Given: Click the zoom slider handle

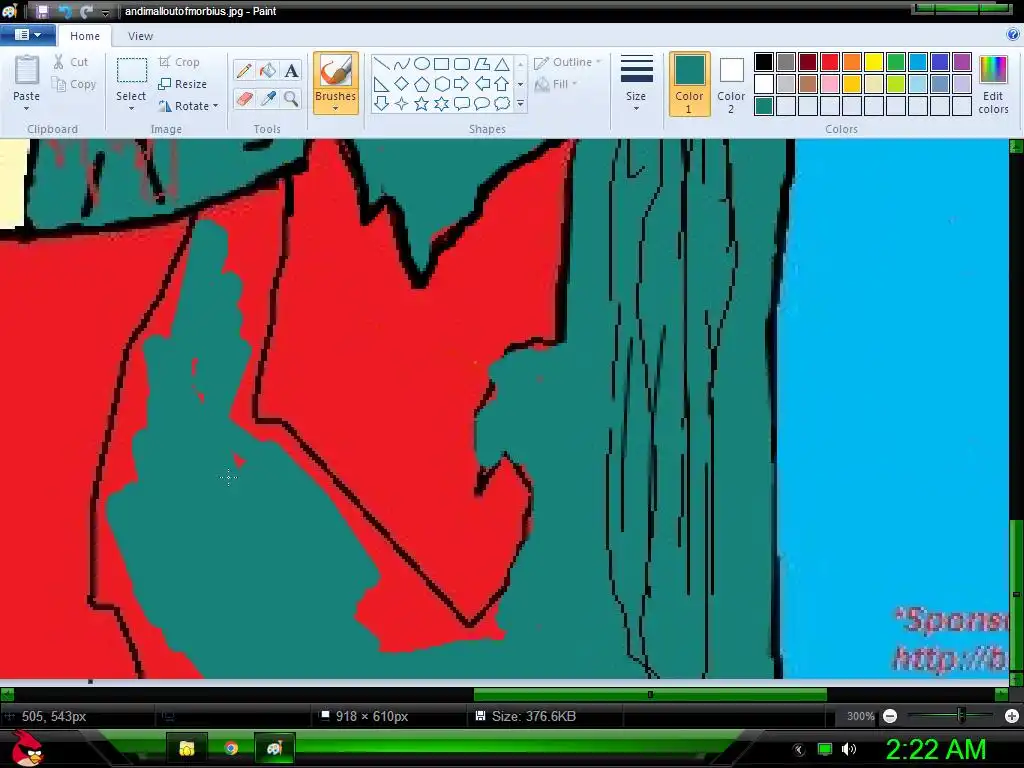Looking at the screenshot, I should pos(961,716).
